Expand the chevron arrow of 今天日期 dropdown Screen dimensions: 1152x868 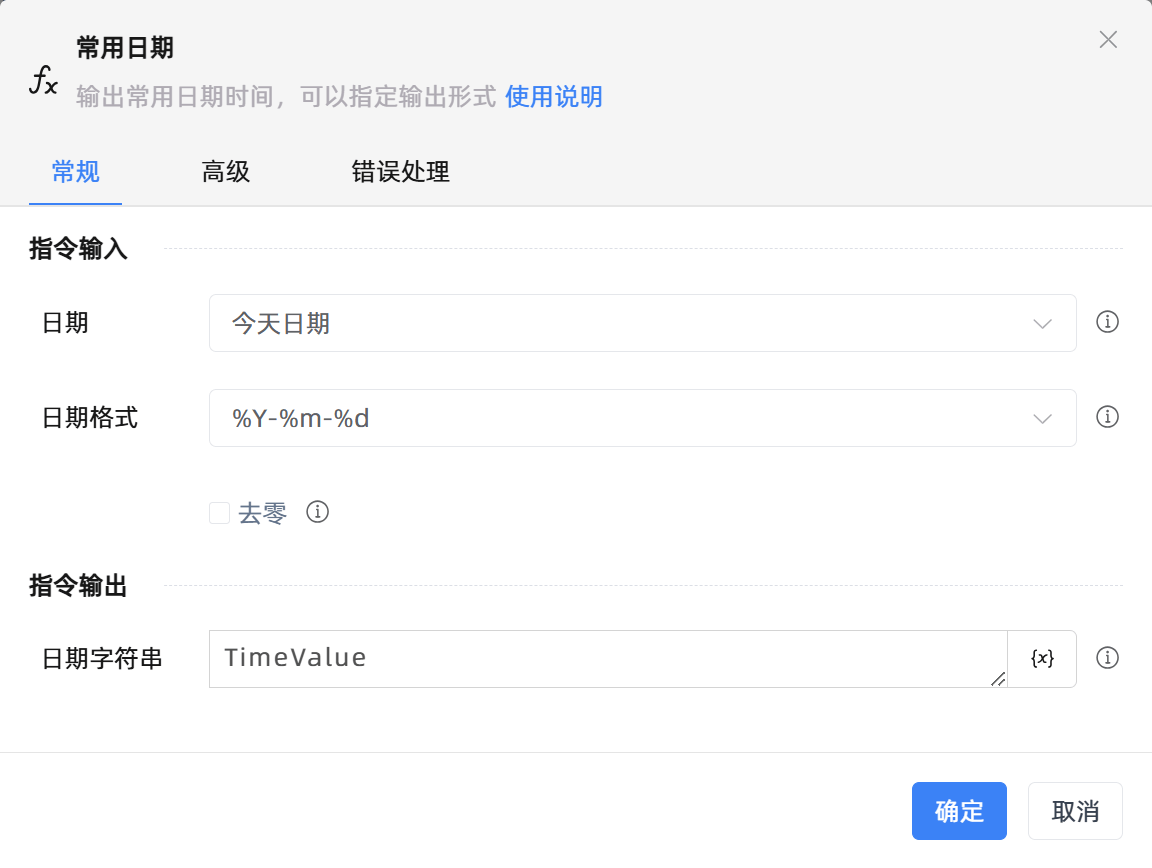coord(1042,324)
